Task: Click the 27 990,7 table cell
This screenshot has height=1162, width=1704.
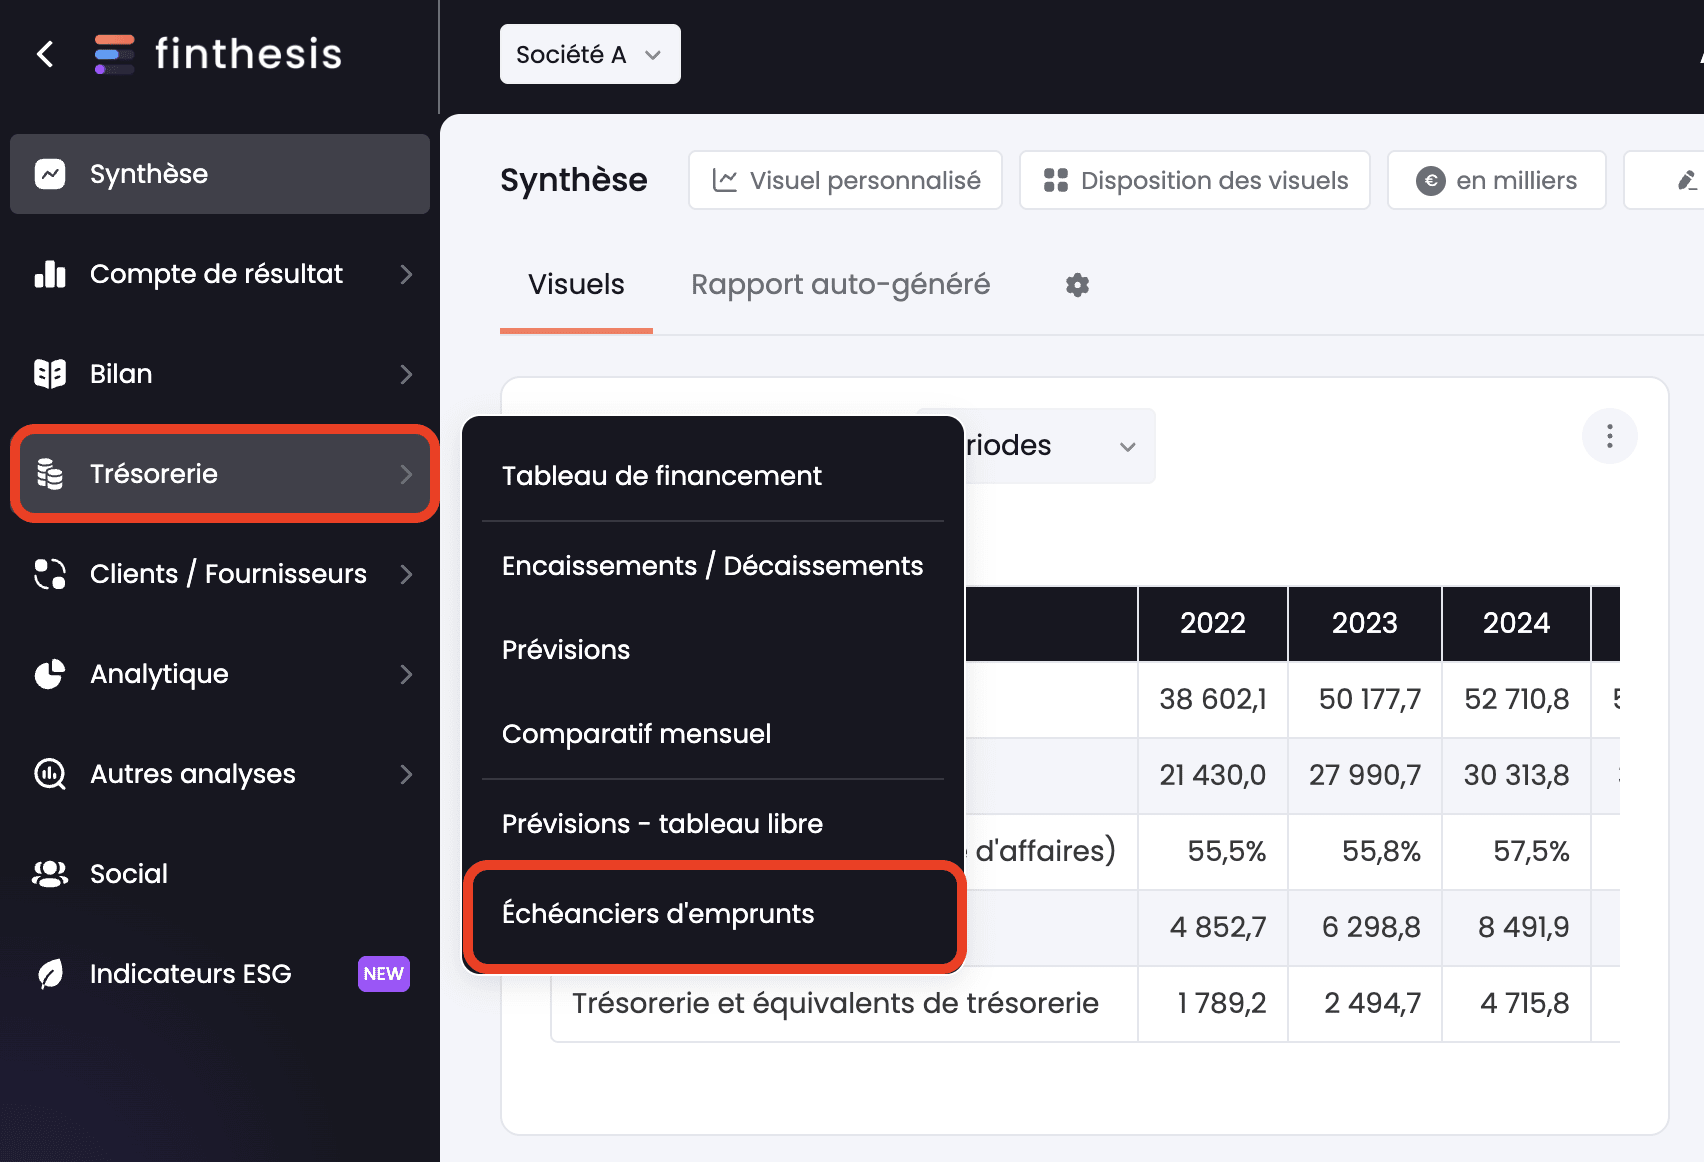Action: (x=1365, y=775)
